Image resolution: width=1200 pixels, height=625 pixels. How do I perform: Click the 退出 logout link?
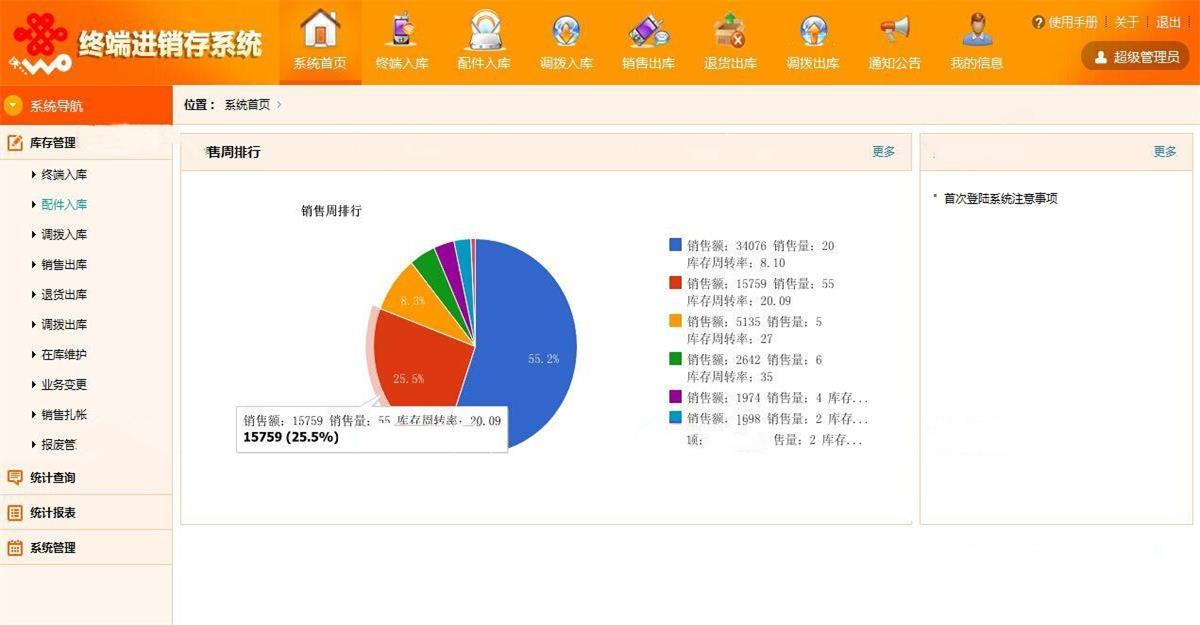pos(1168,22)
